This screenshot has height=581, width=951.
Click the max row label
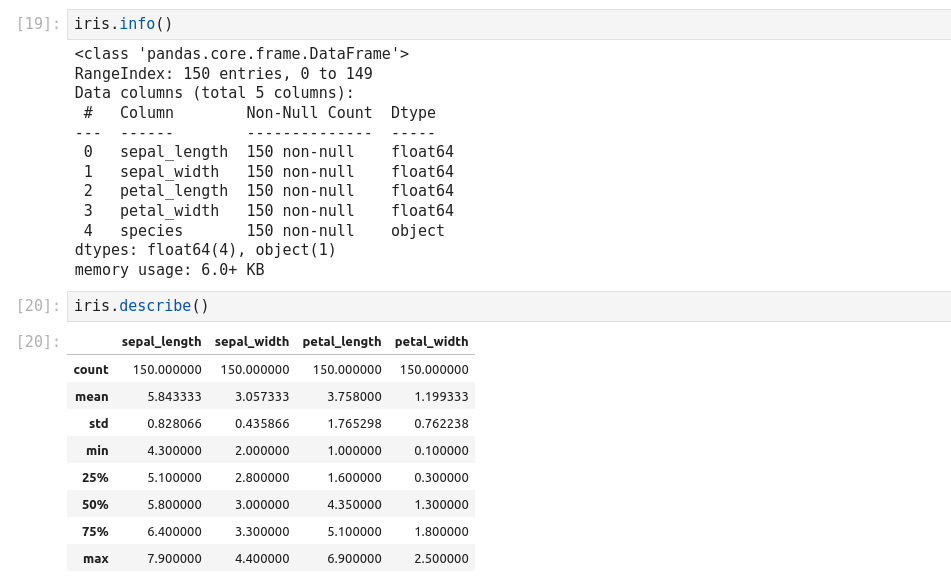pyautogui.click(x=96, y=559)
